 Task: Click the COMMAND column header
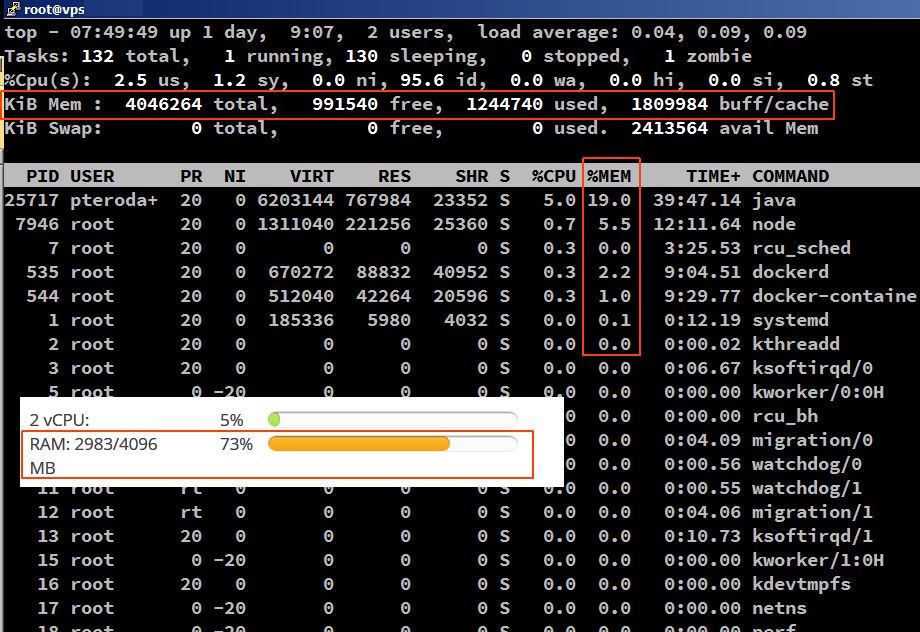790,176
